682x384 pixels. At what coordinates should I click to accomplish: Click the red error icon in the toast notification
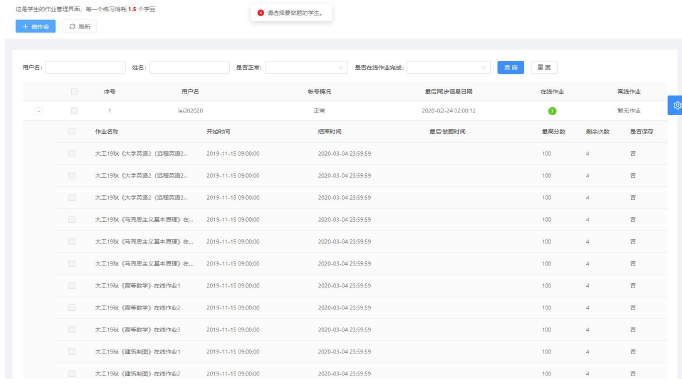(x=261, y=13)
